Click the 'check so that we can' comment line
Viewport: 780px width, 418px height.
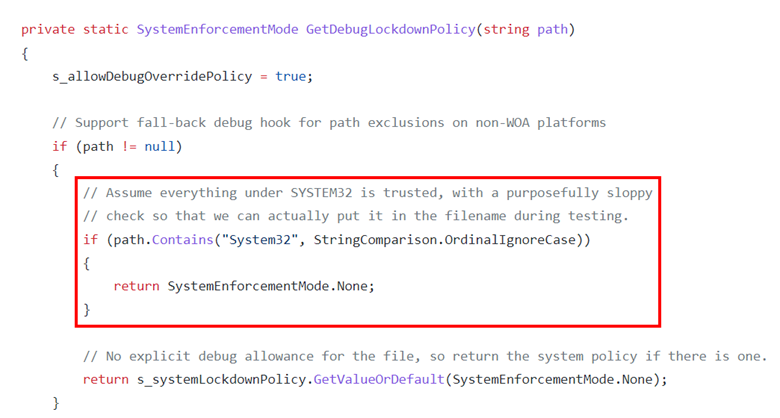356,216
